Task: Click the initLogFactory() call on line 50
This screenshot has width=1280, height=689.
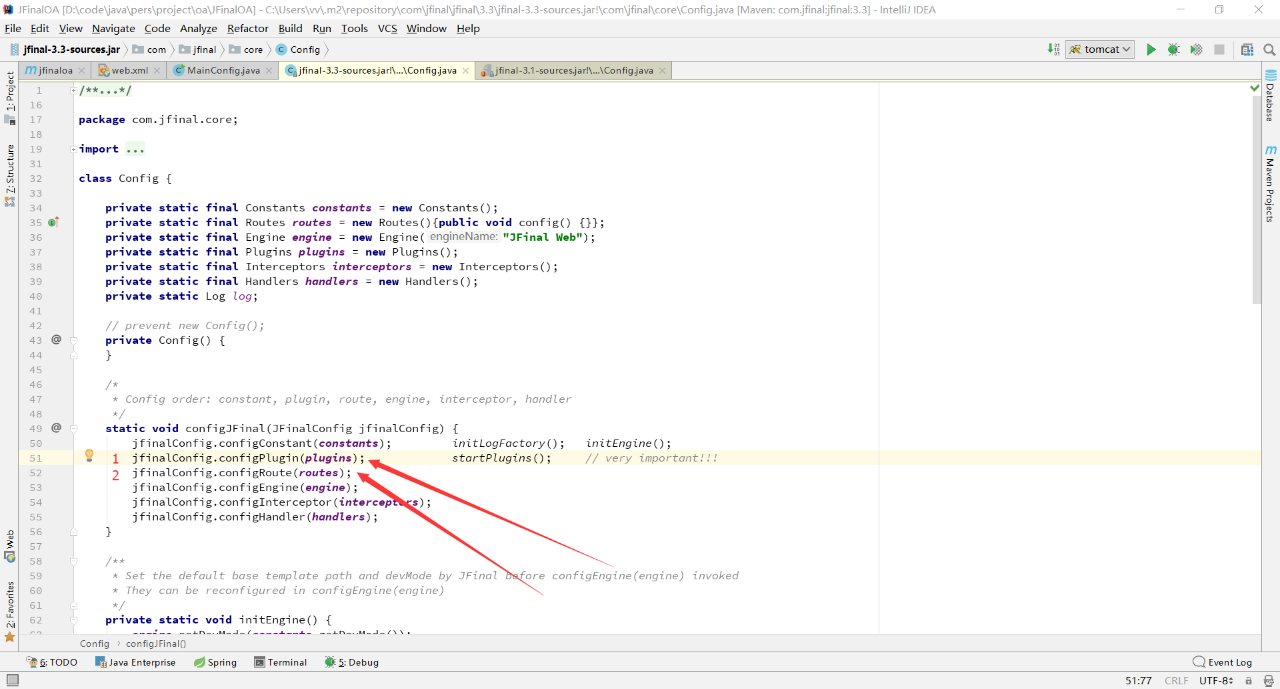Action: (x=509, y=443)
